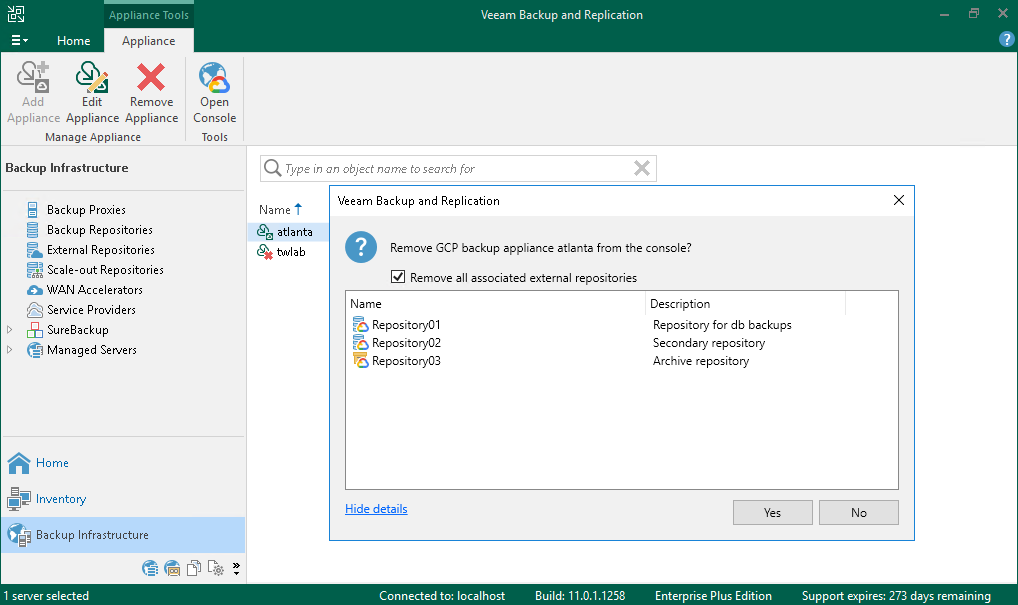Select SureBackup in the tree
The width and height of the screenshot is (1018, 605).
[78, 330]
